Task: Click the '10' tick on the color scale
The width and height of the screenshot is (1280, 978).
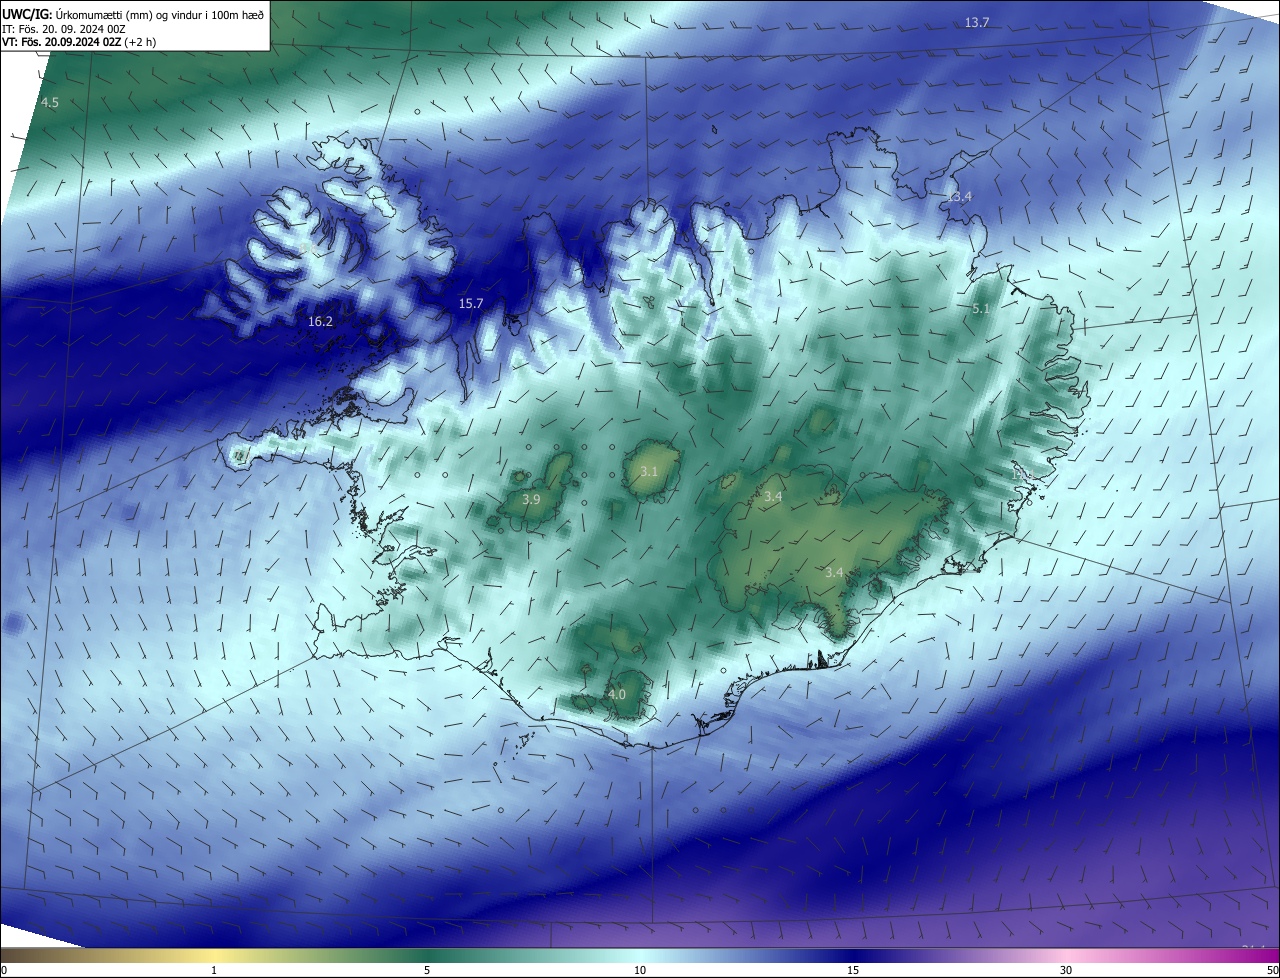Action: coord(640,970)
